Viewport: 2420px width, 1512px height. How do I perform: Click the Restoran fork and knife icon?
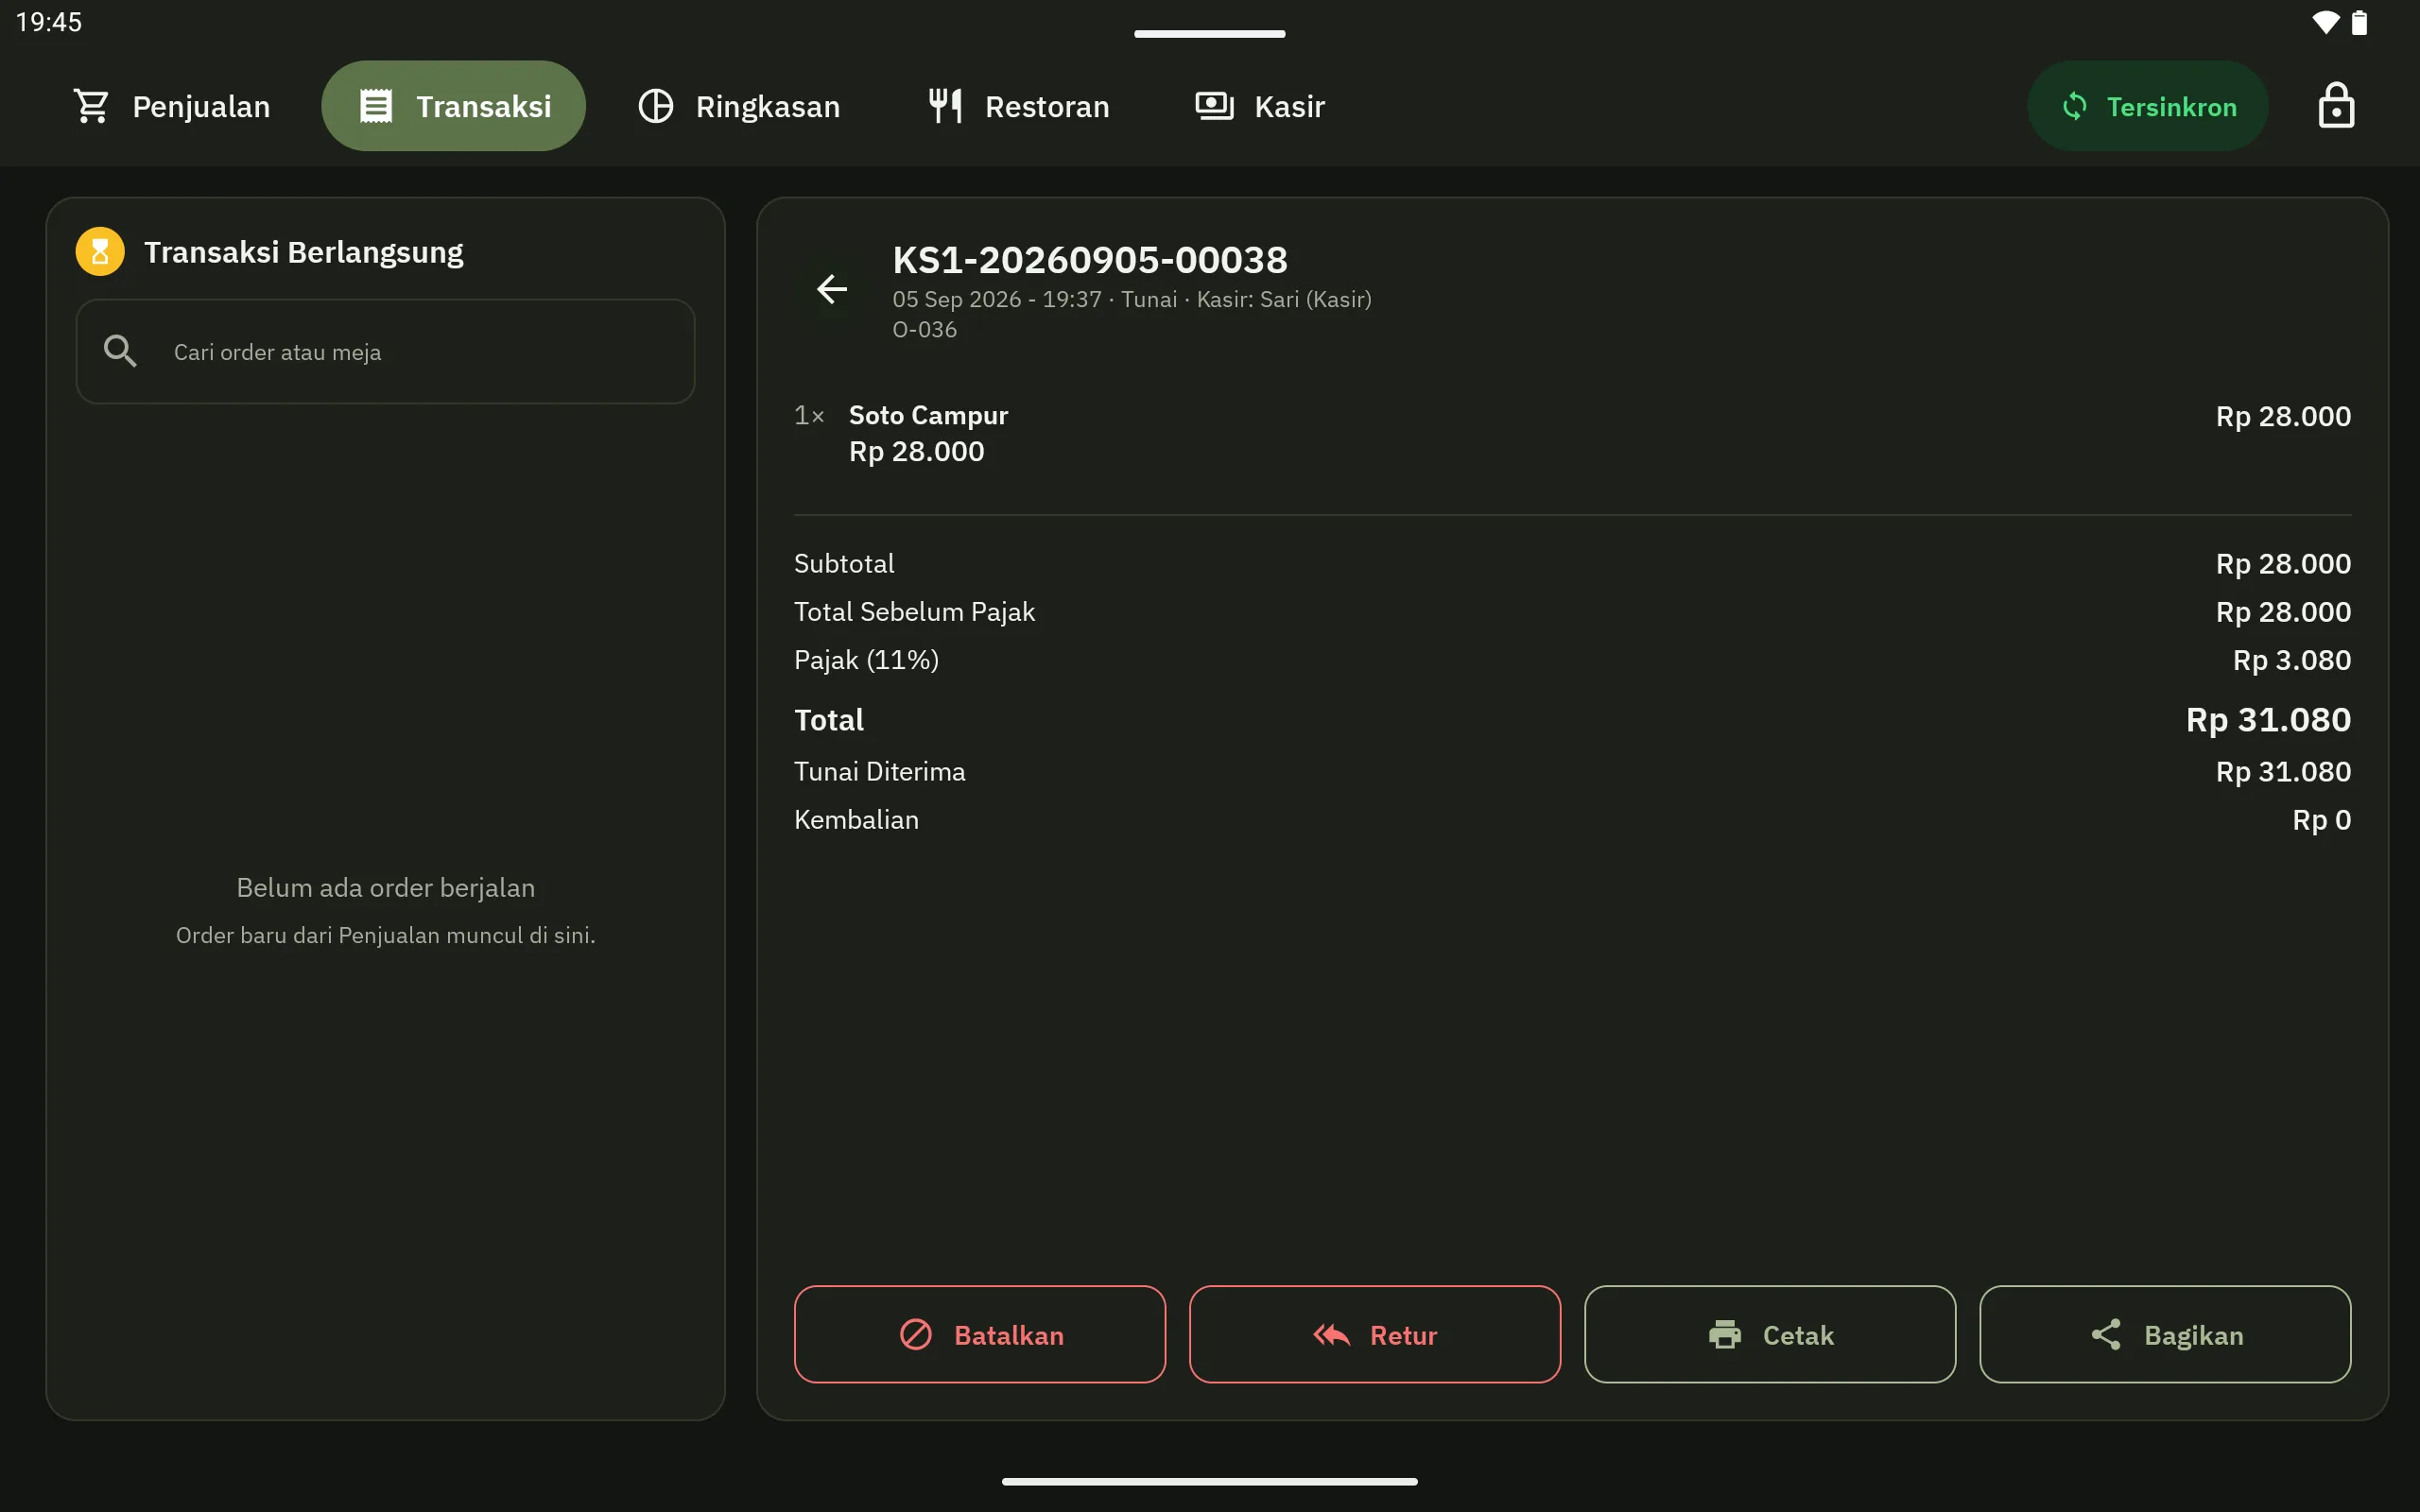tap(946, 106)
